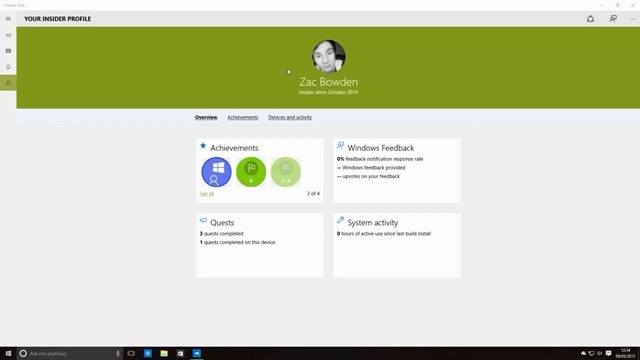Click the faded two-star flag achievement badge
This screenshot has height=360, width=640.
pyautogui.click(x=286, y=172)
